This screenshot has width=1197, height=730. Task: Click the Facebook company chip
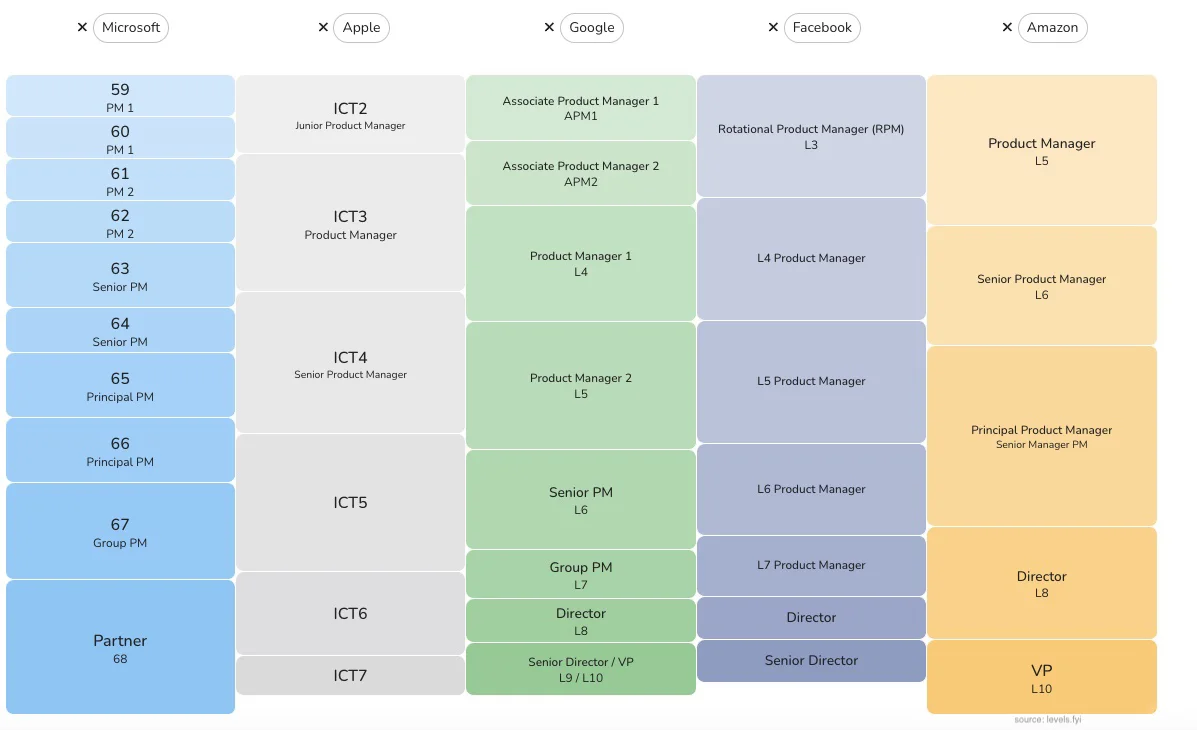coord(821,28)
